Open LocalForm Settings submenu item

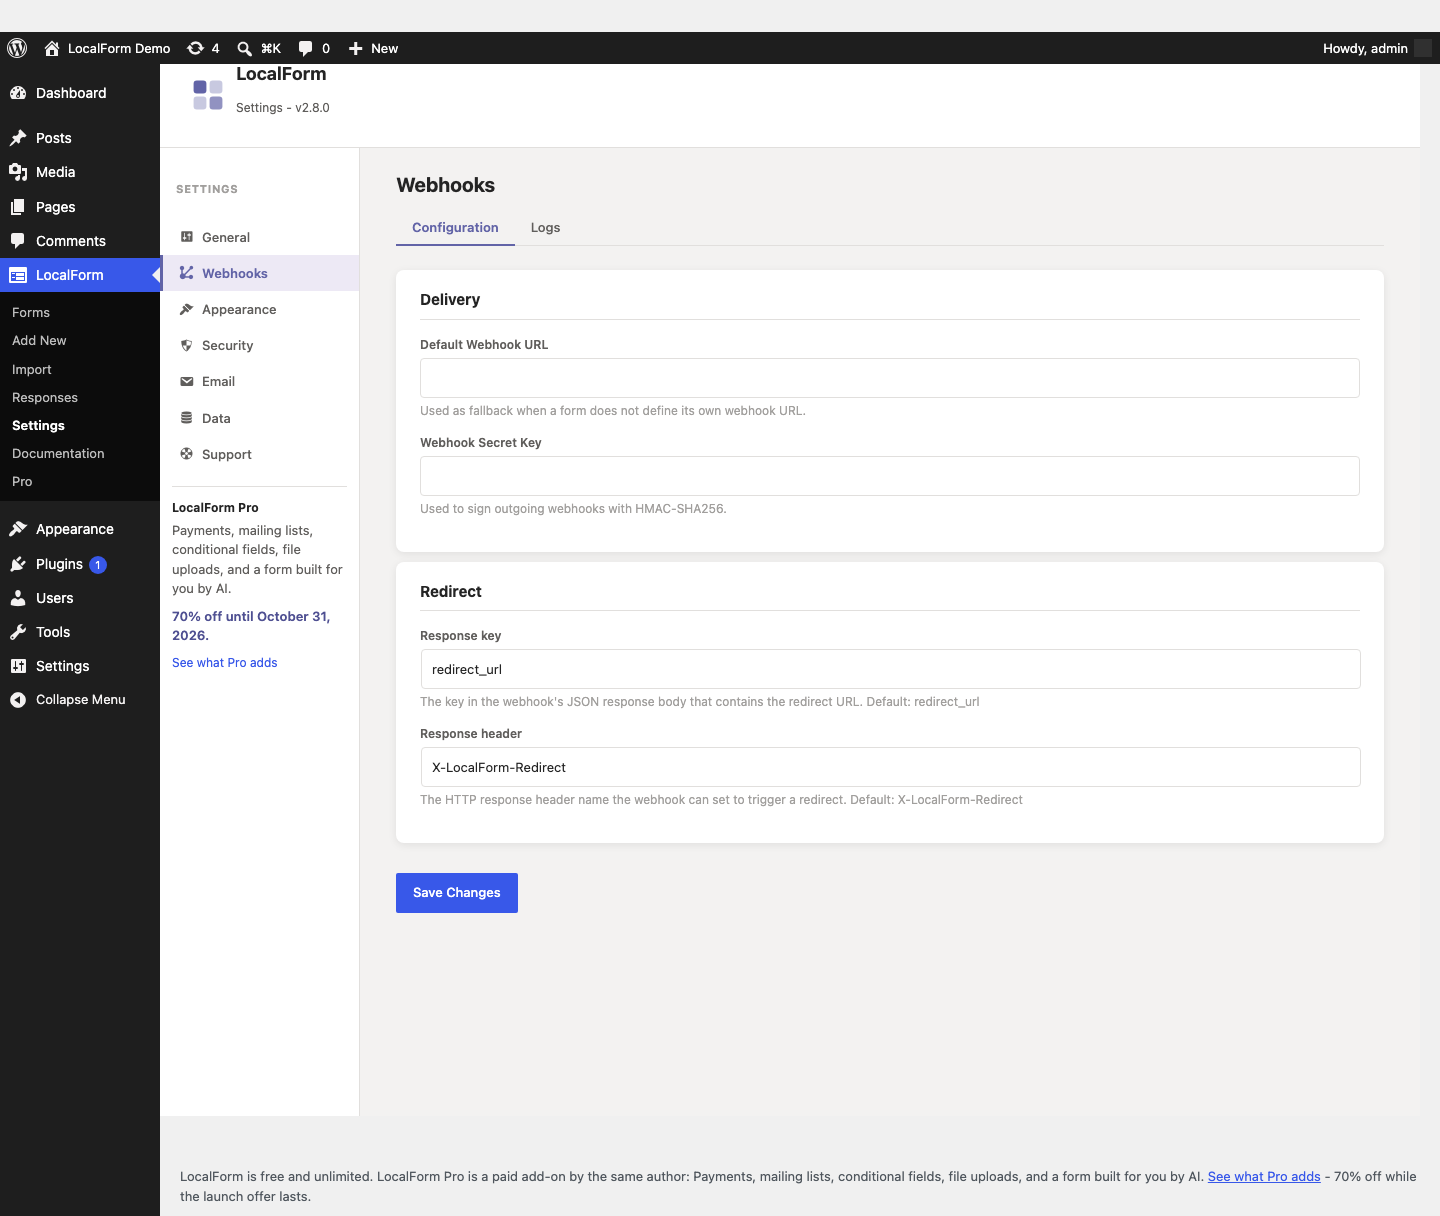tap(38, 426)
